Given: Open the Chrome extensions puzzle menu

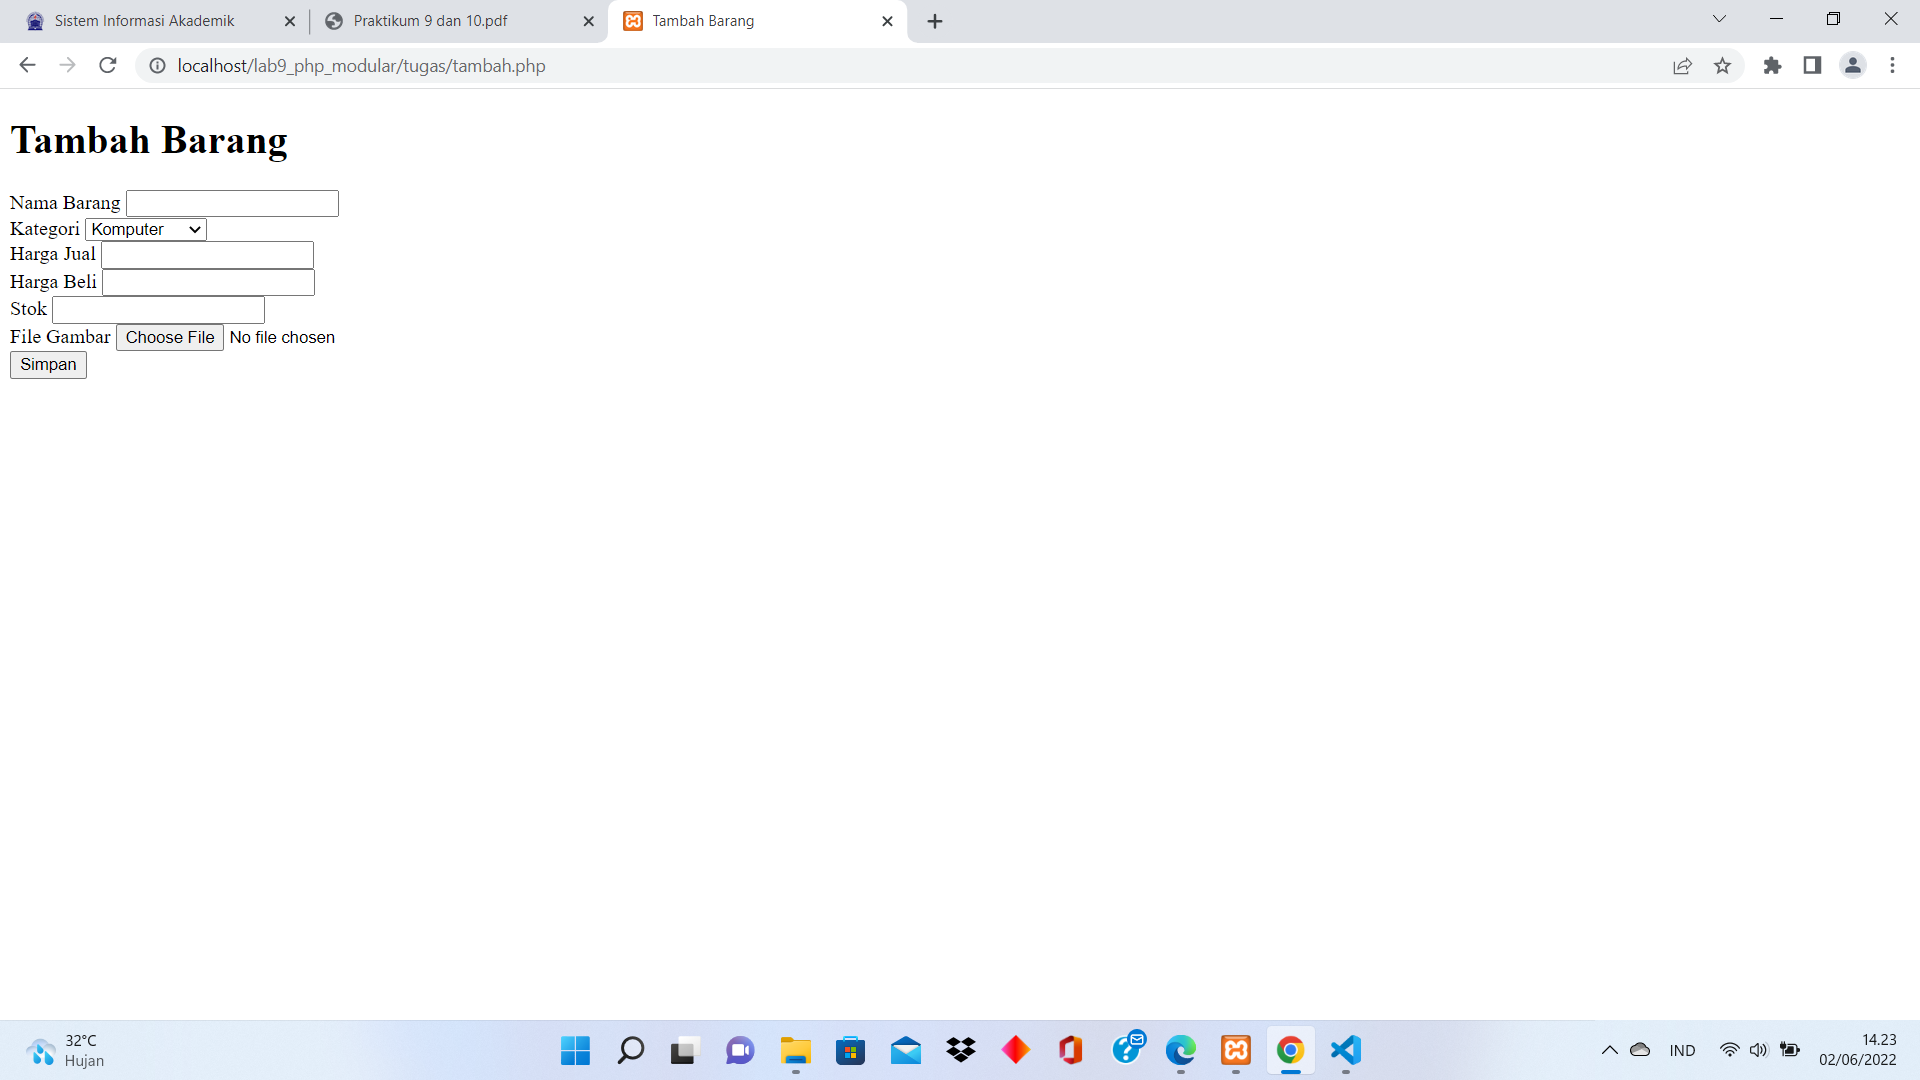Looking at the screenshot, I should [1772, 65].
